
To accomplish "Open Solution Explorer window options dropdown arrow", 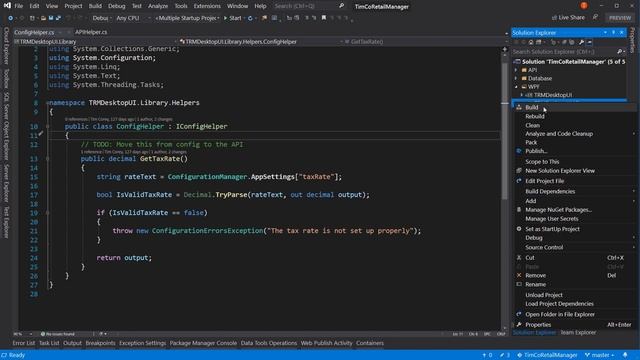I will [605, 32].
